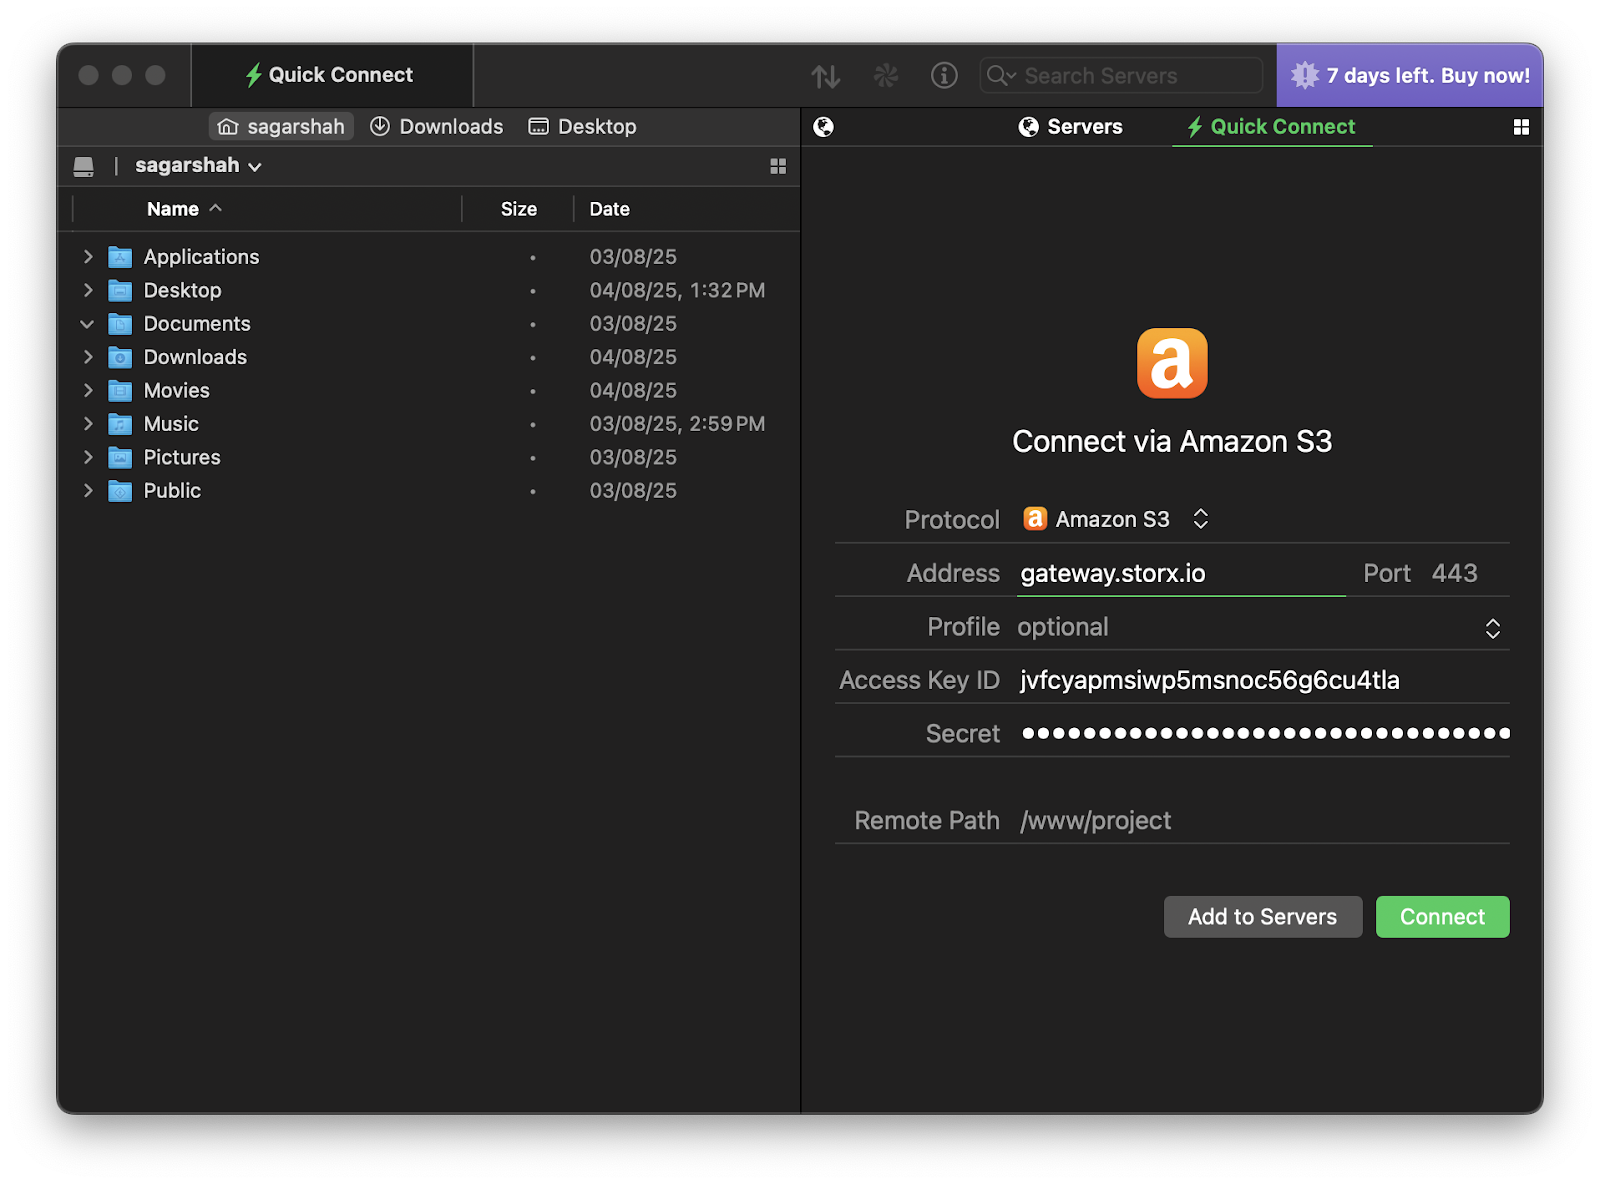
Task: Open the info icon in toolbar
Action: point(944,75)
